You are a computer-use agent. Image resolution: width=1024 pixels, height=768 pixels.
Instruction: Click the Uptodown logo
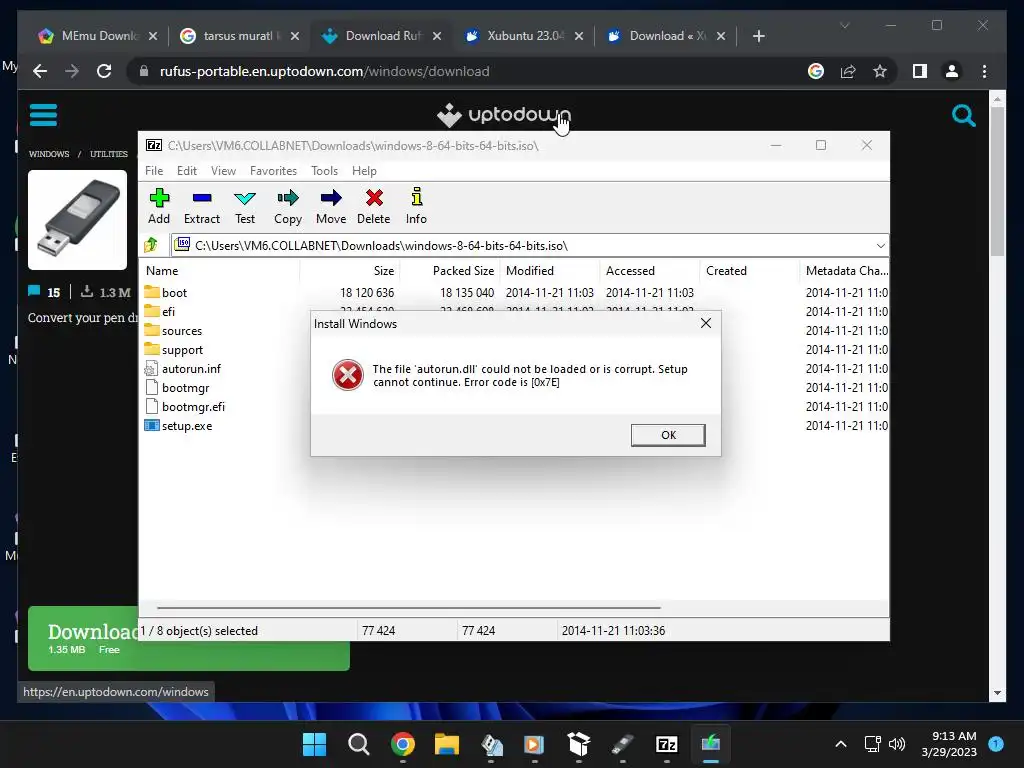pyautogui.click(x=504, y=115)
